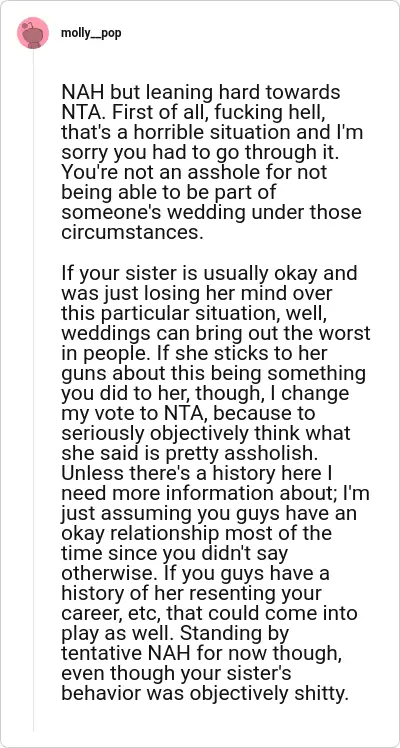This screenshot has height=748, width=400.
Task: Click the words "seriously objectively think what"
Action: (x=206, y=434)
